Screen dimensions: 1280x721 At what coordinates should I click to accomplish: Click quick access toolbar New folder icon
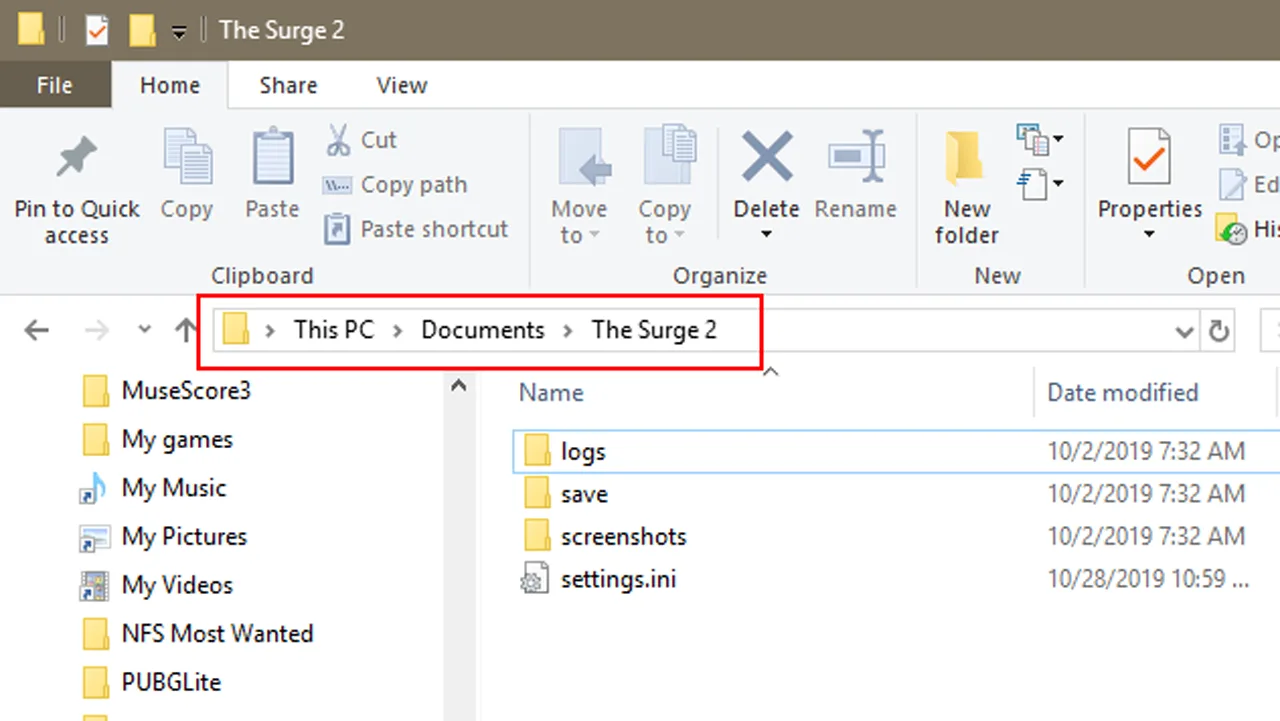click(141, 30)
